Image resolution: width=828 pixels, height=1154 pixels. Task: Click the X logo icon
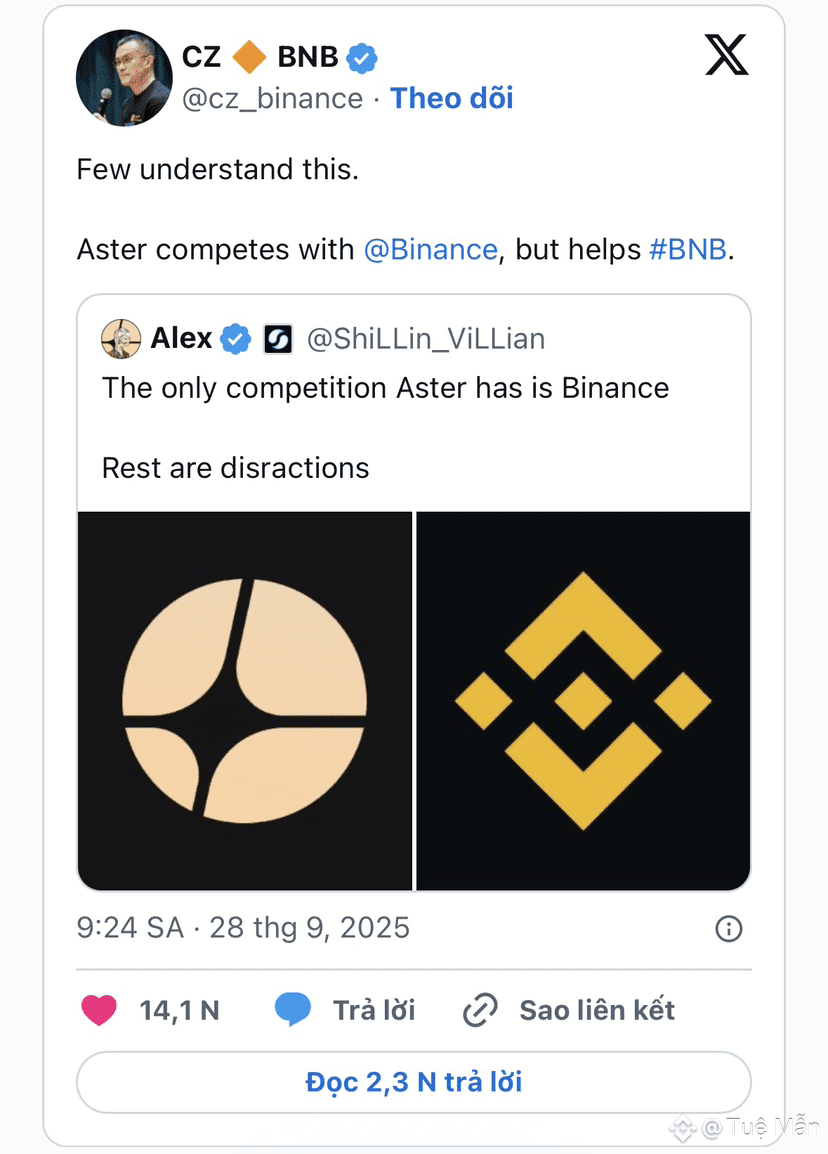click(726, 54)
